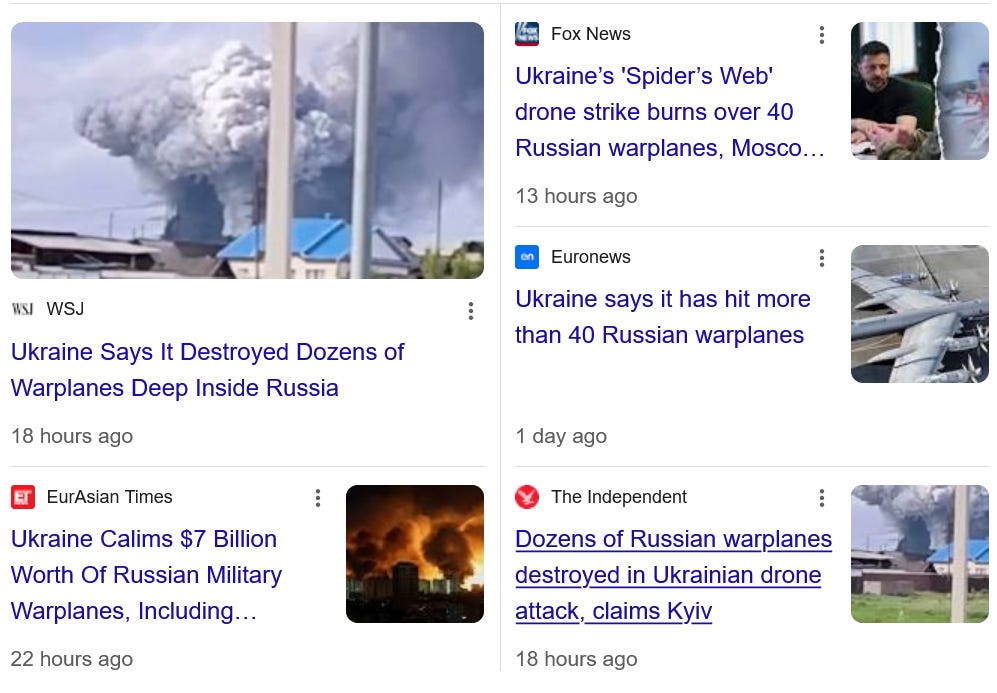The image size is (997, 693).
Task: Open the WSJ article options menu
Action: pos(471,311)
